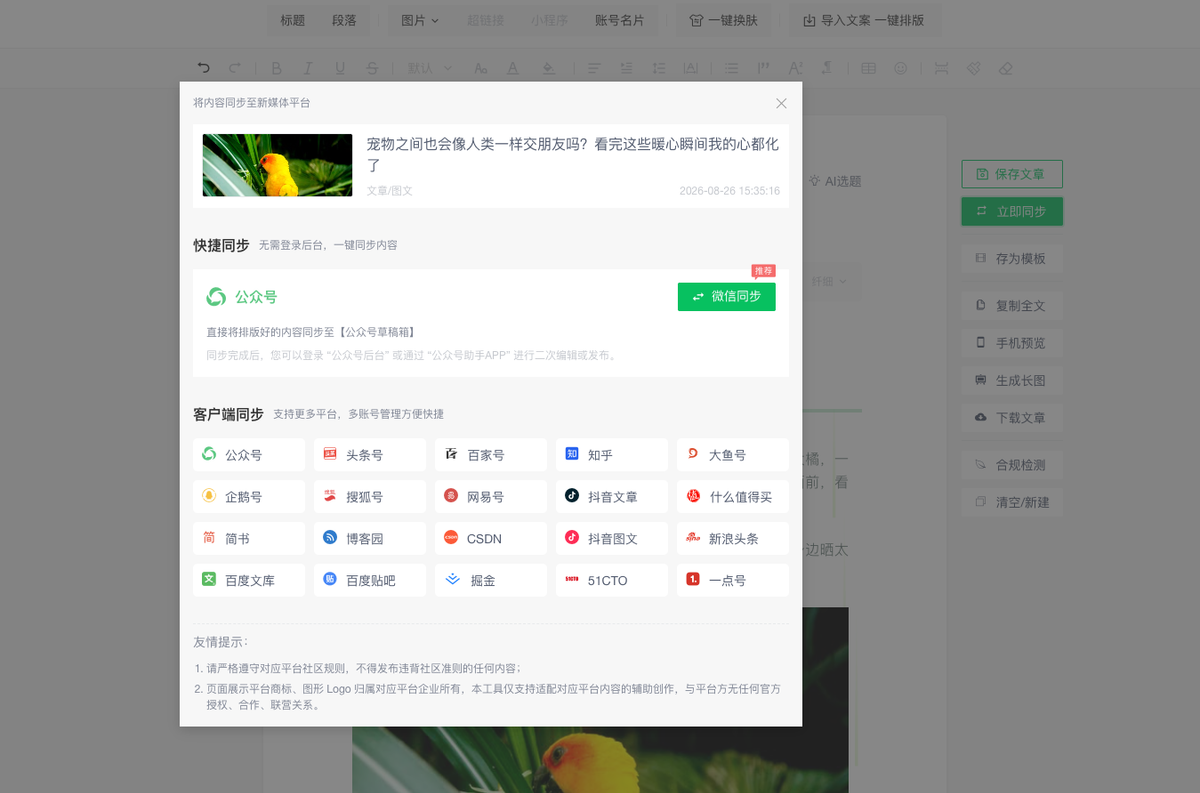Click 复制全文 in the sidebar
The width and height of the screenshot is (1200, 793).
1012,306
